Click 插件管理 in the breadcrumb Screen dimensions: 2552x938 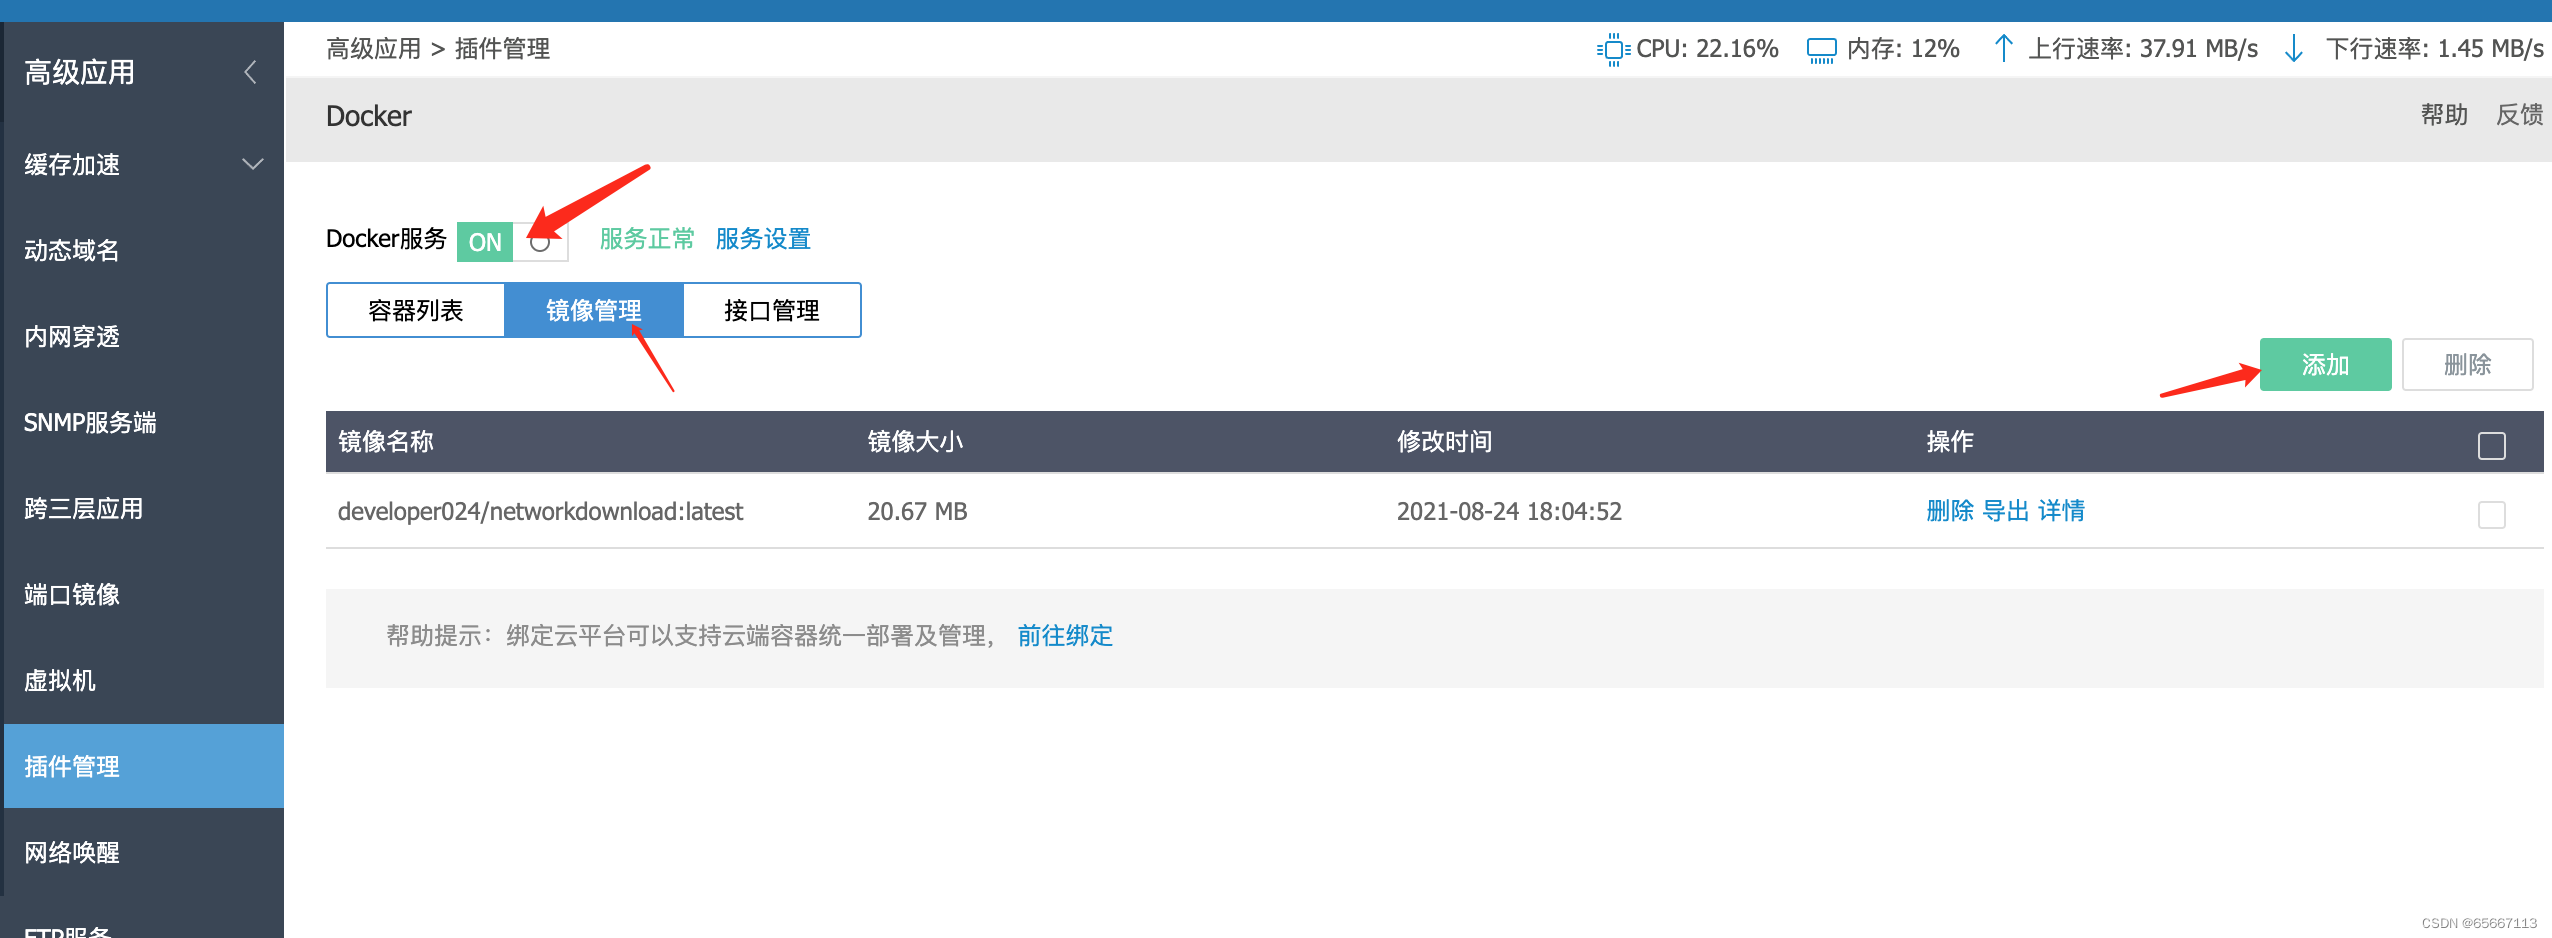click(x=503, y=49)
